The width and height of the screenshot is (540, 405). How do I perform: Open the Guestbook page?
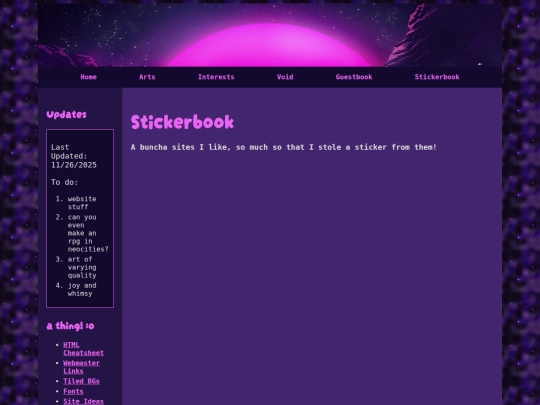[x=354, y=77]
